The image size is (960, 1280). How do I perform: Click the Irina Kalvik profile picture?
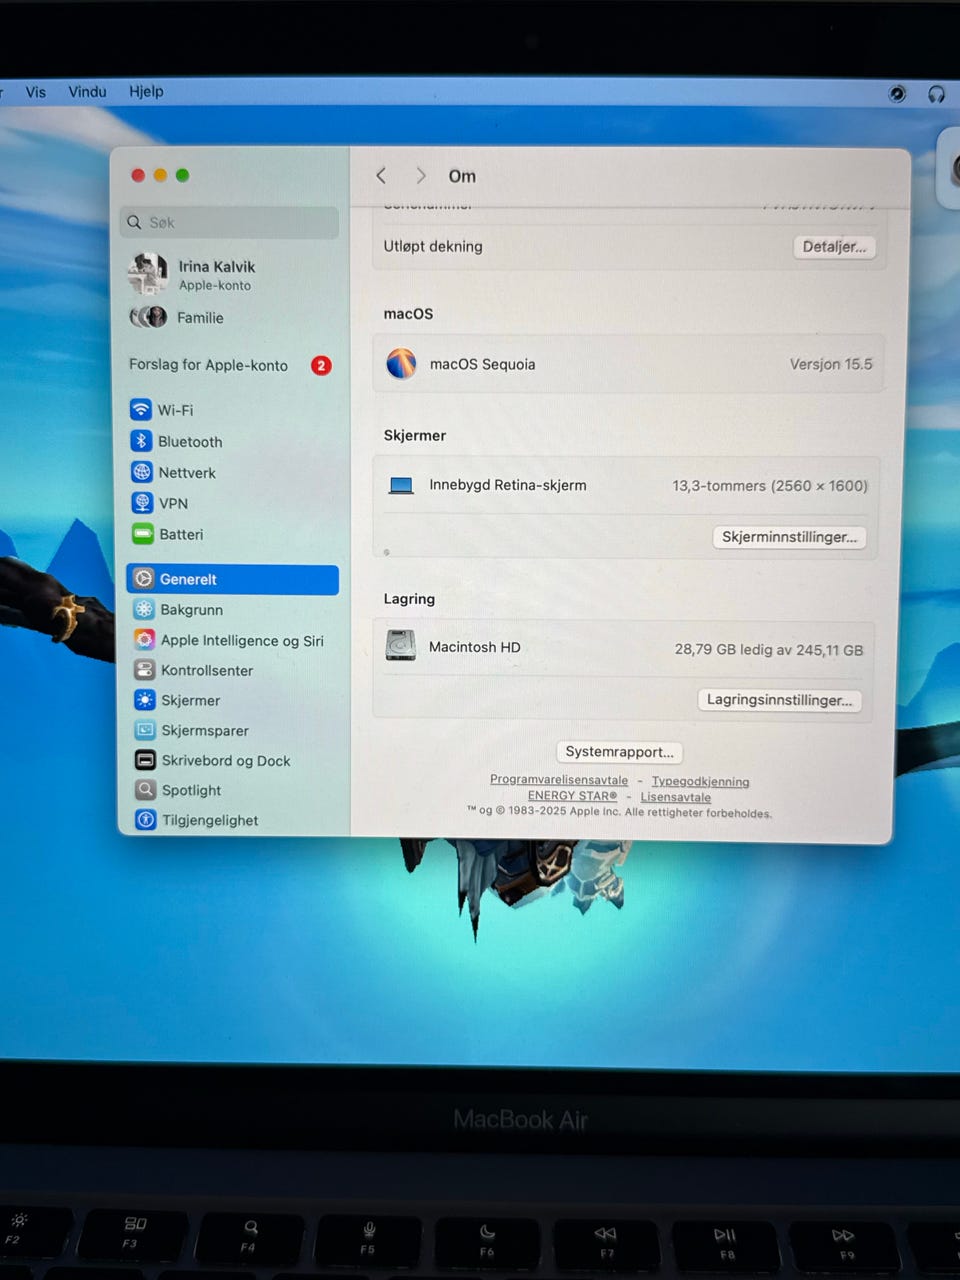148,273
